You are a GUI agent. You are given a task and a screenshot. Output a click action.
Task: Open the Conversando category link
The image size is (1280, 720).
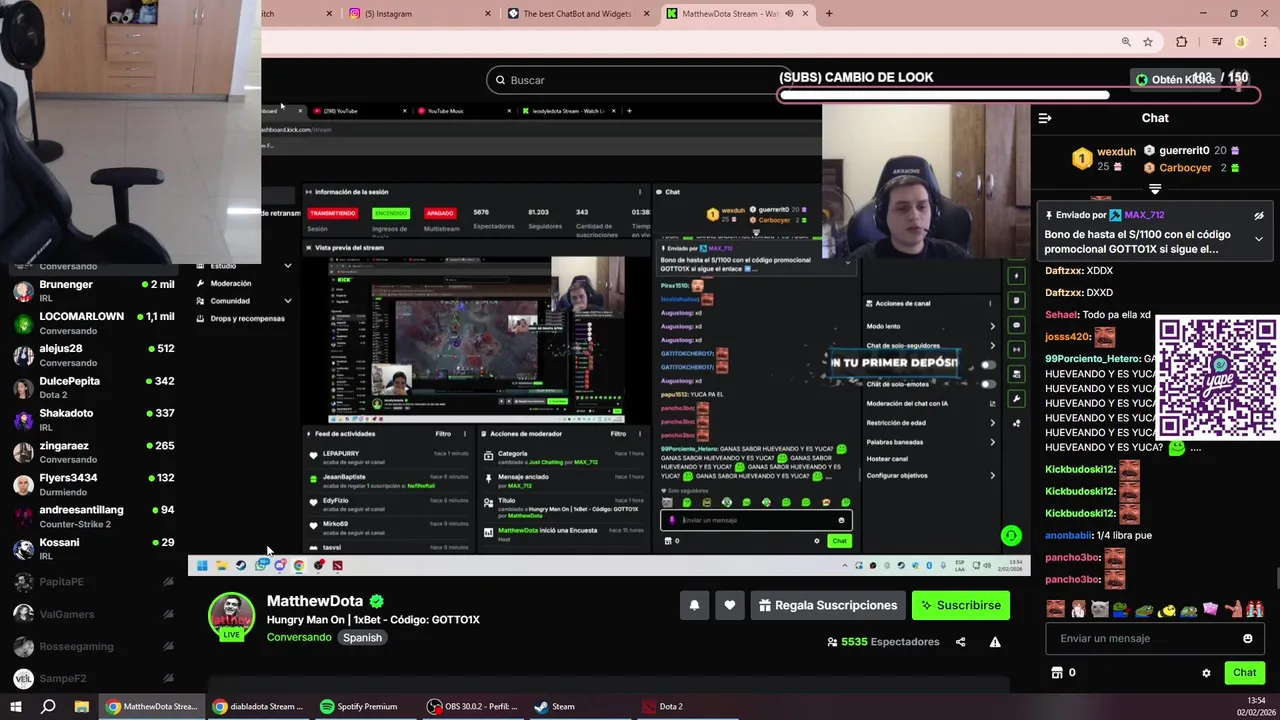(299, 638)
